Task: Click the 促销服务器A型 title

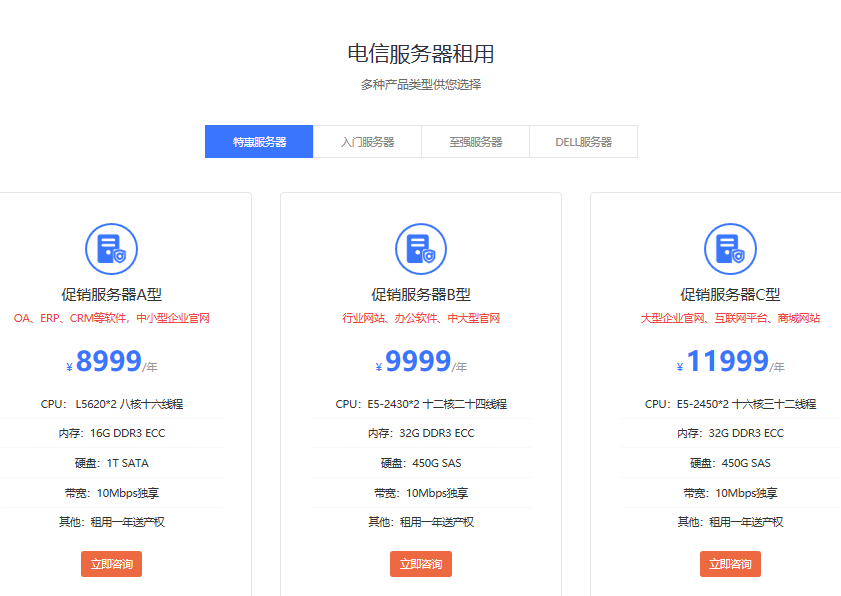Action: (x=112, y=295)
